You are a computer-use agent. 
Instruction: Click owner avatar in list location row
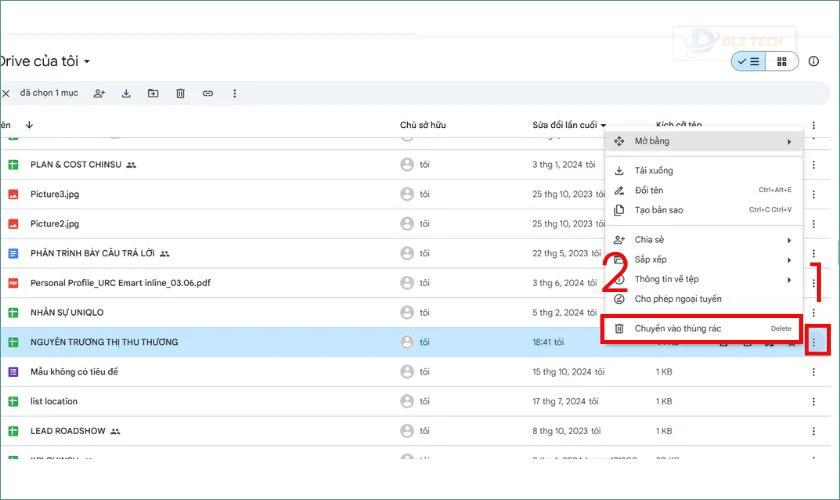point(407,401)
